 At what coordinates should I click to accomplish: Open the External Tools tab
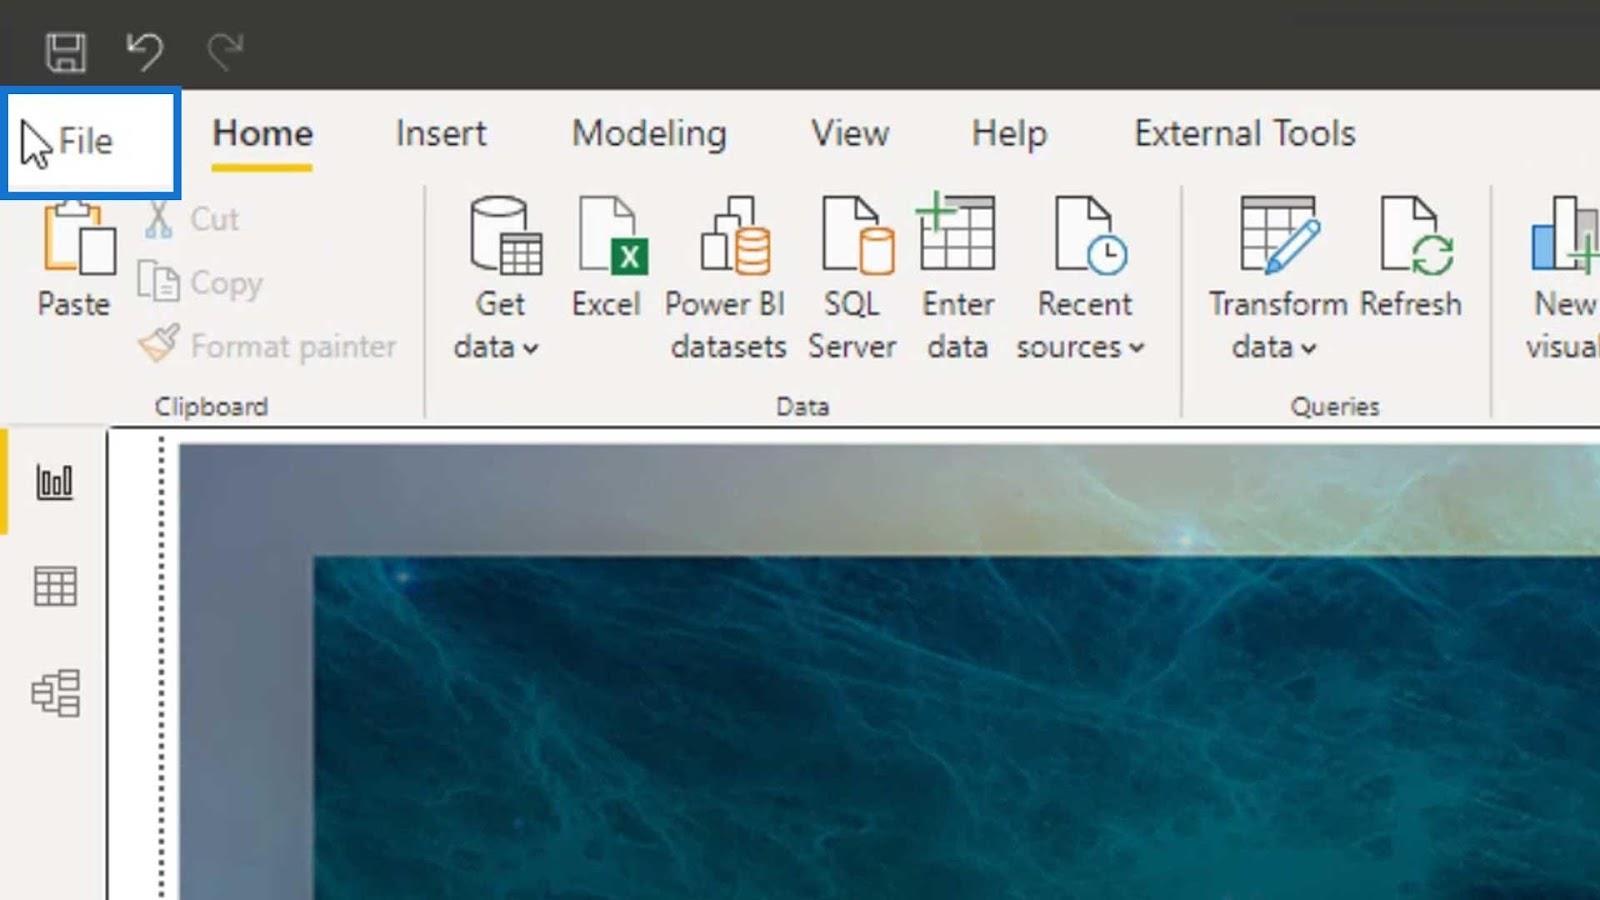(1245, 134)
